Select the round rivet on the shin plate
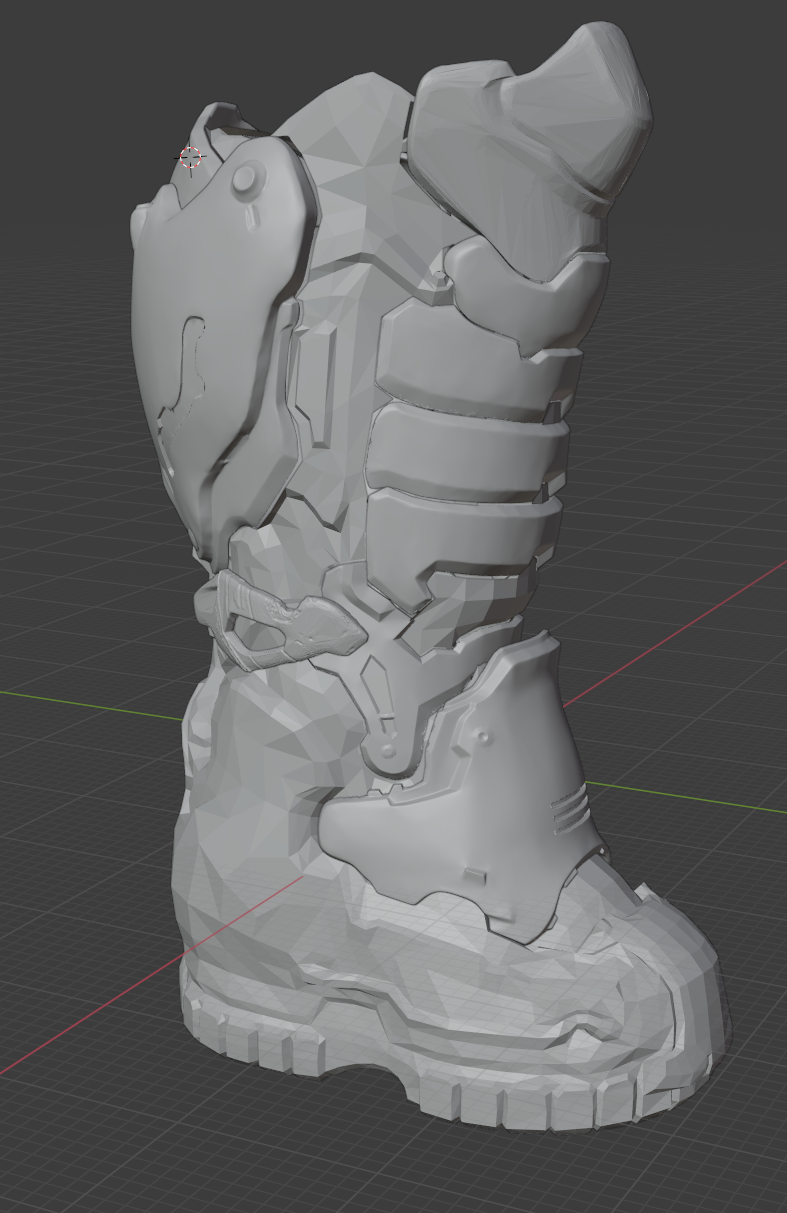The height and width of the screenshot is (1213, 787). click(x=244, y=179)
